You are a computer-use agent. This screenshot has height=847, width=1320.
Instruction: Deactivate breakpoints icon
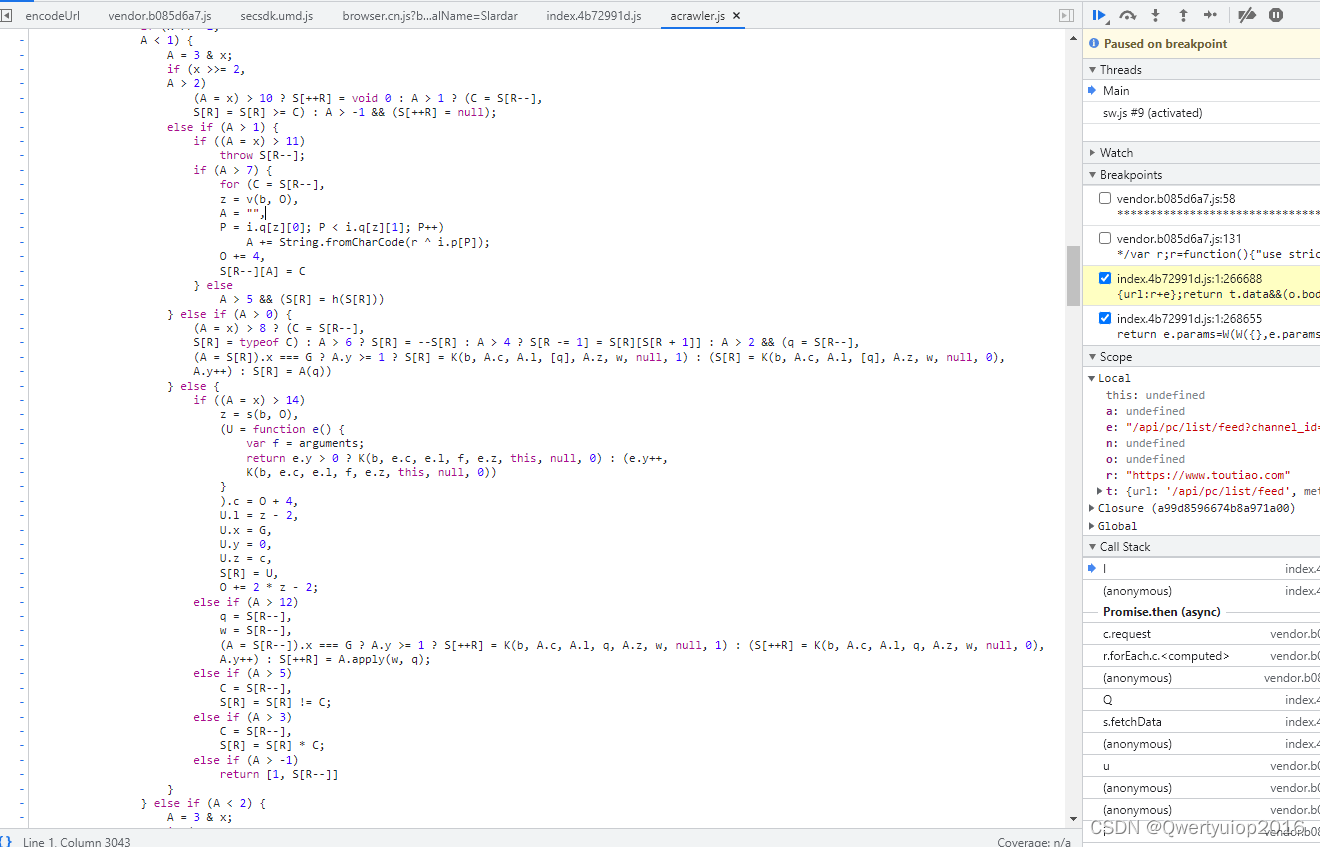click(x=1246, y=15)
